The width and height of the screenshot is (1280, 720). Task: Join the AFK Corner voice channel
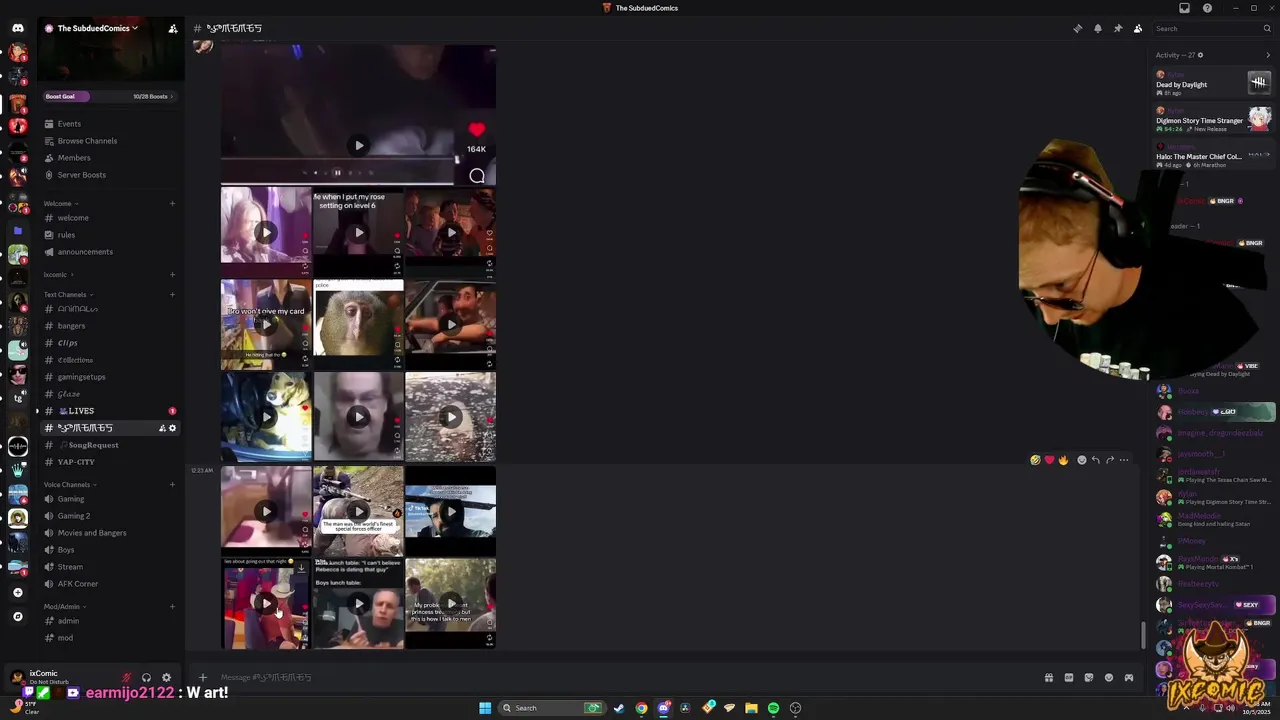coord(110,584)
